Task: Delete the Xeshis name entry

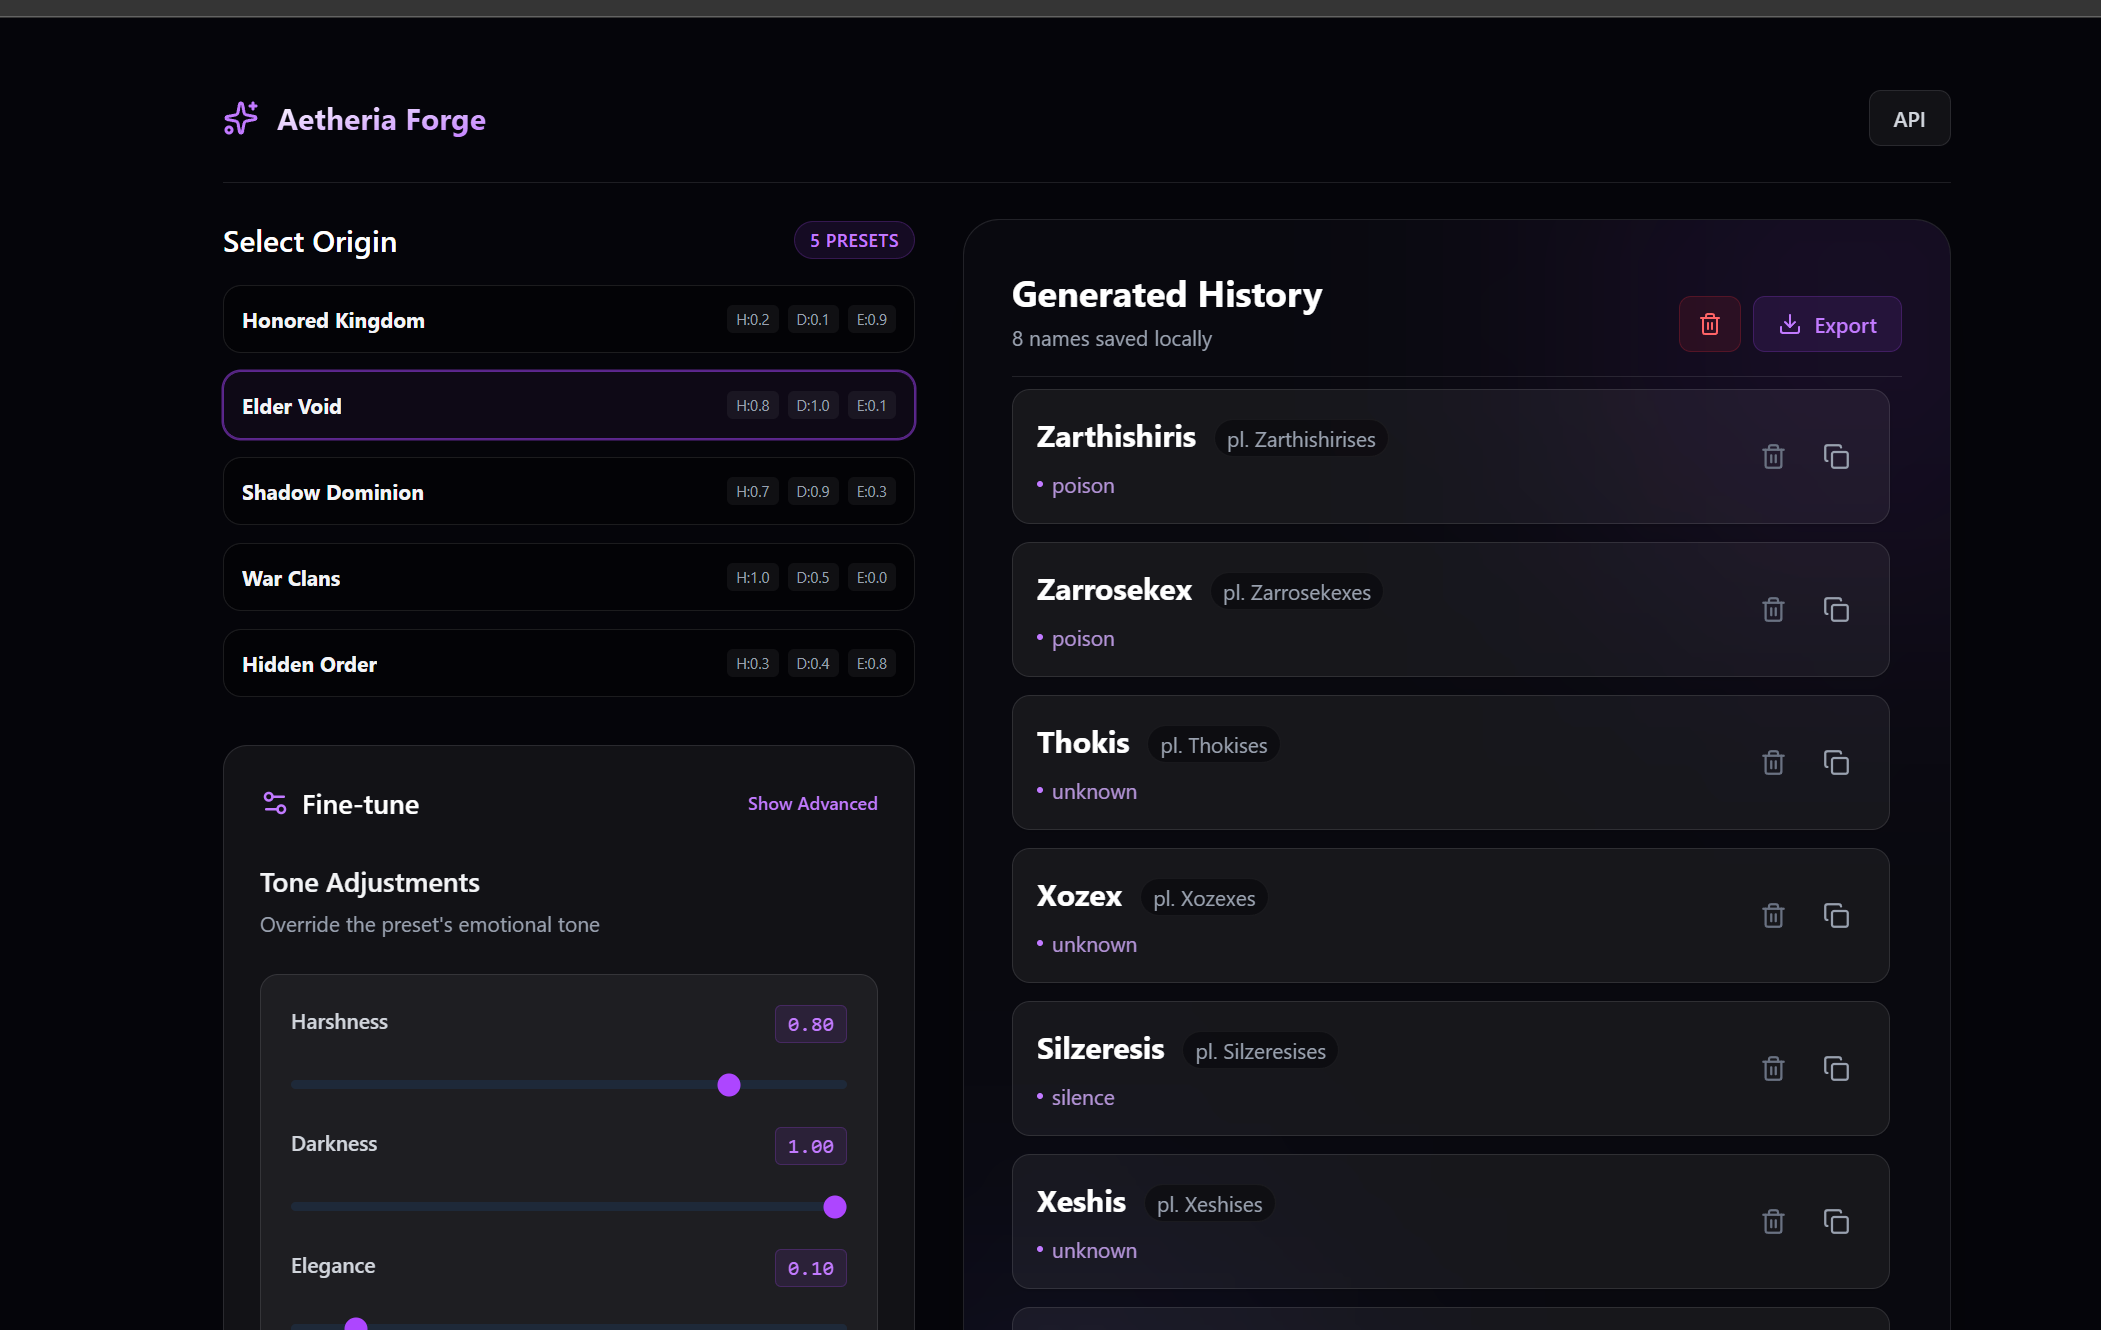Action: pos(1773,1222)
